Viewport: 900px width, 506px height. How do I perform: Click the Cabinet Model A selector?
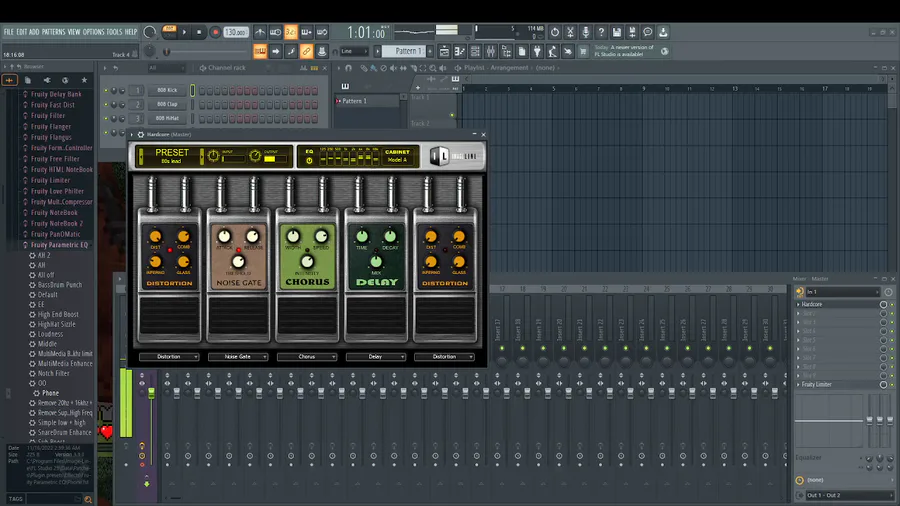tap(397, 156)
